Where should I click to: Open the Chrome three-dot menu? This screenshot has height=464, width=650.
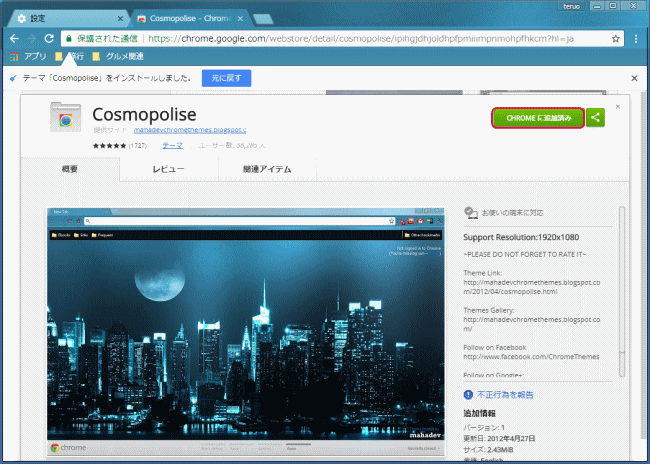(636, 39)
